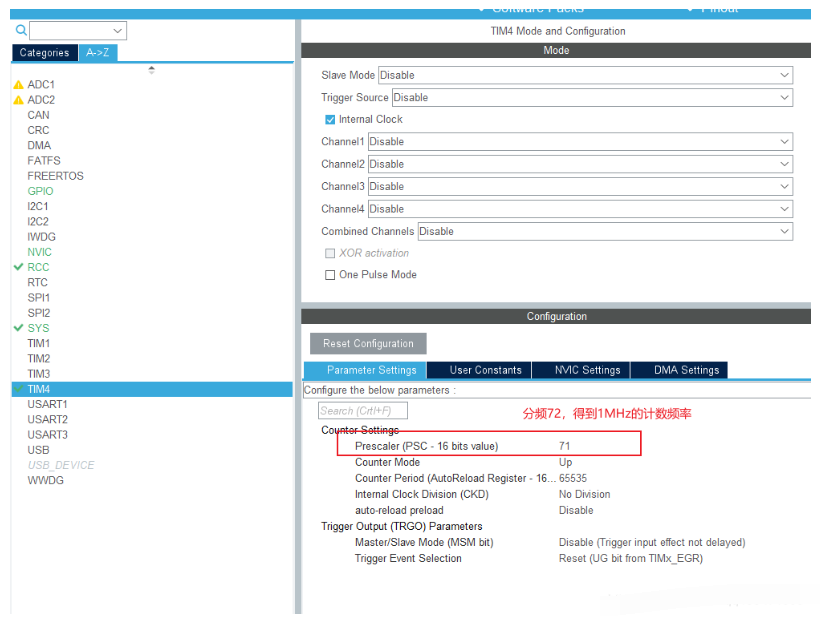Click auto-reload preload value Disable

pos(576,511)
